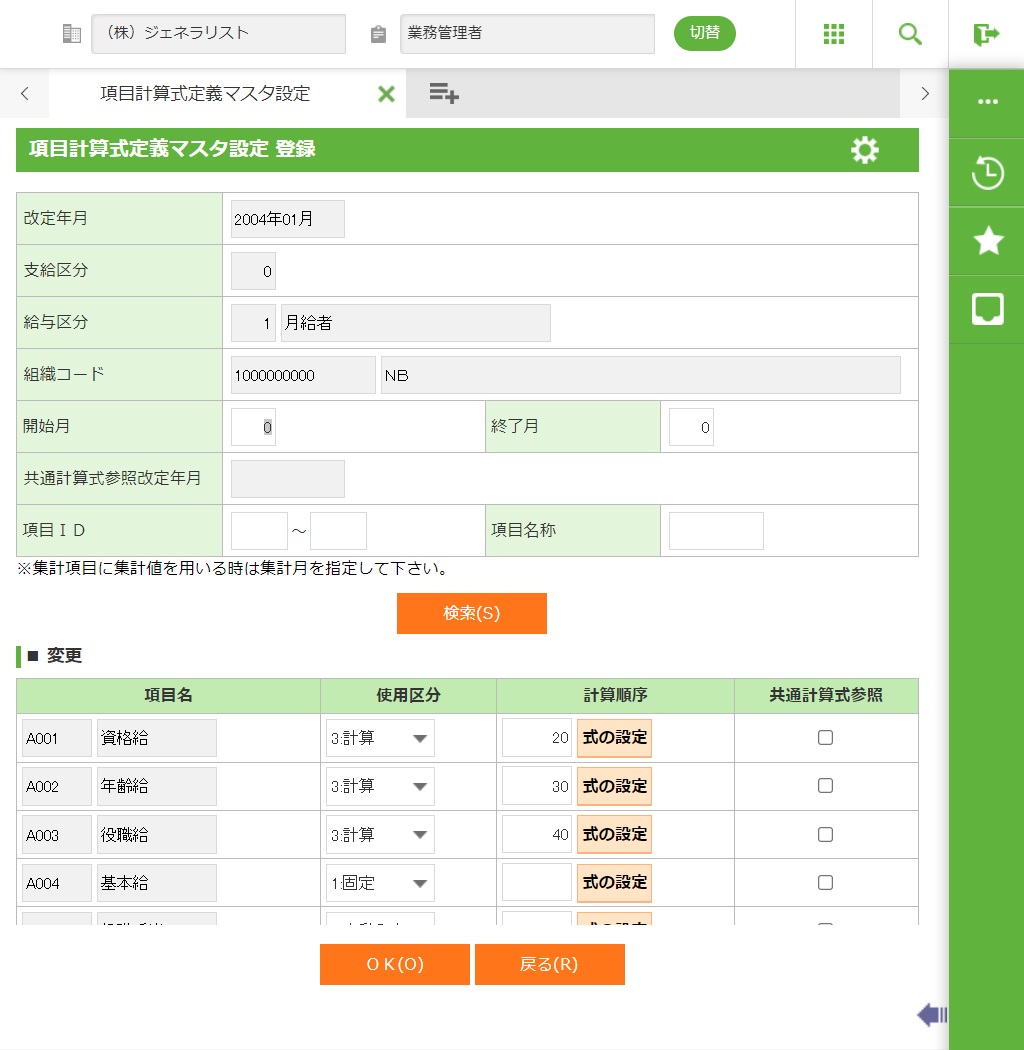Open 使用区分 dropdown showing 1:固定

380,883
